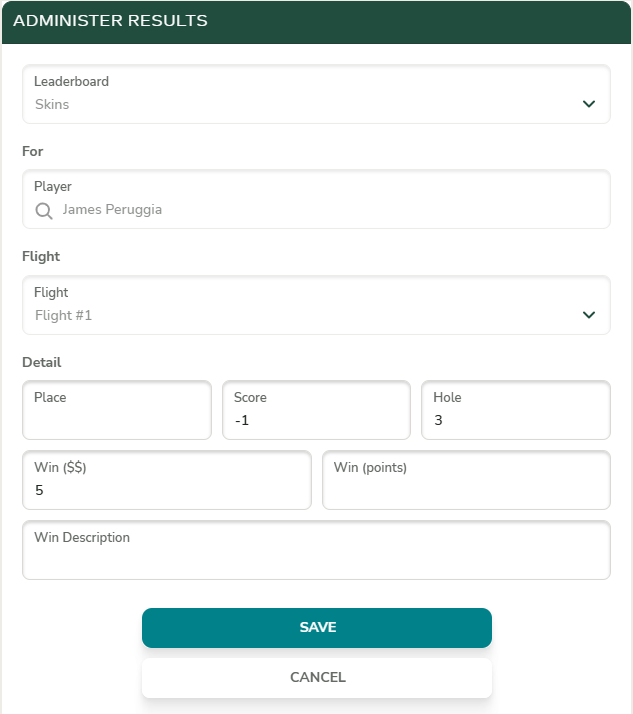633x714 pixels.
Task: Click the Administer Results header title
Action: (111, 21)
